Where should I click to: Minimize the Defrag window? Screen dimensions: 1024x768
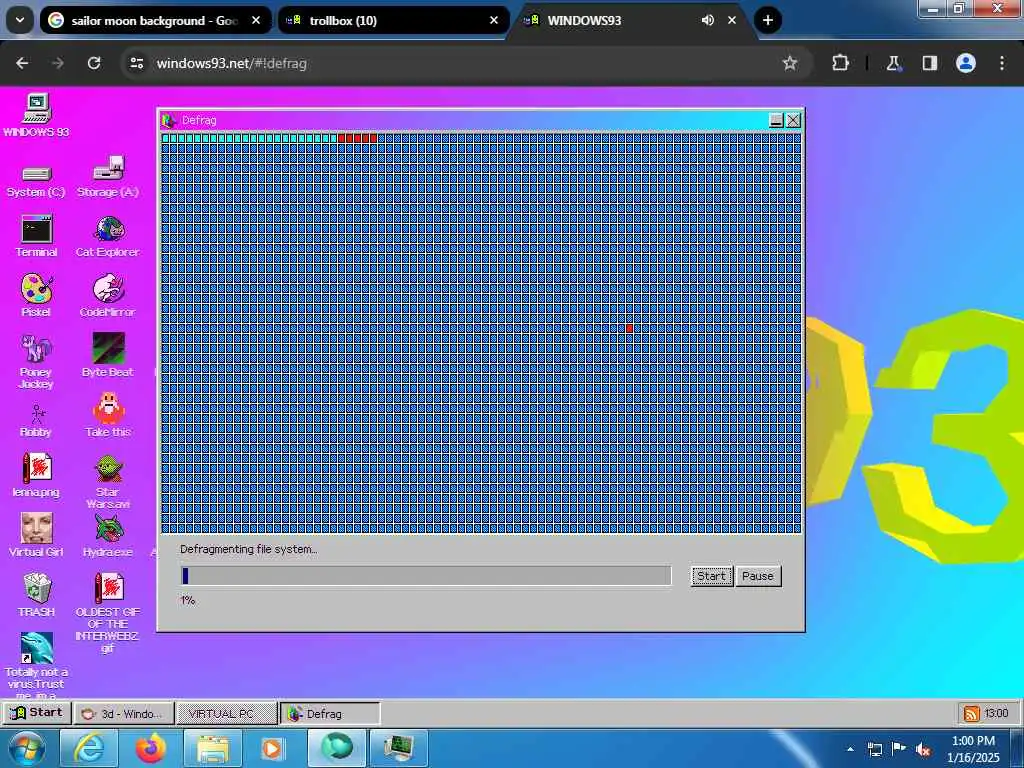click(776, 120)
